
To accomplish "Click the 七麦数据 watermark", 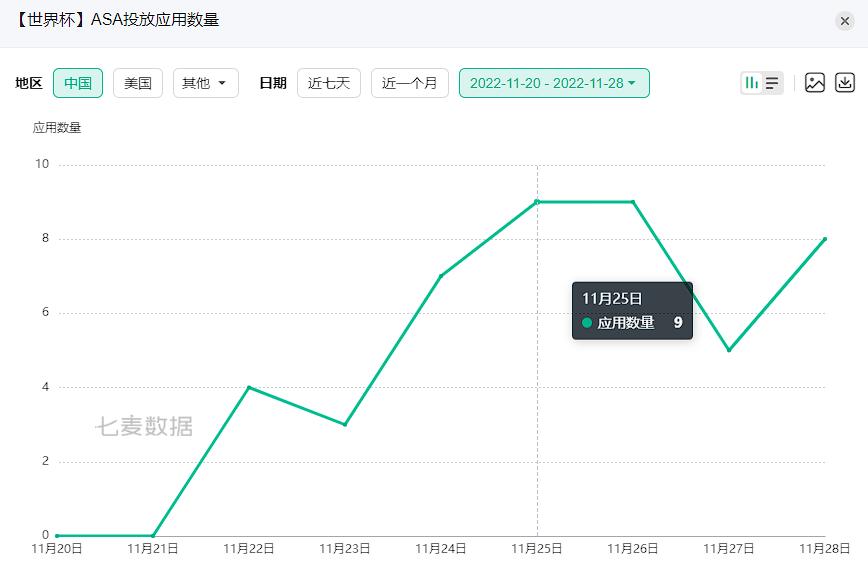I will 144,426.
